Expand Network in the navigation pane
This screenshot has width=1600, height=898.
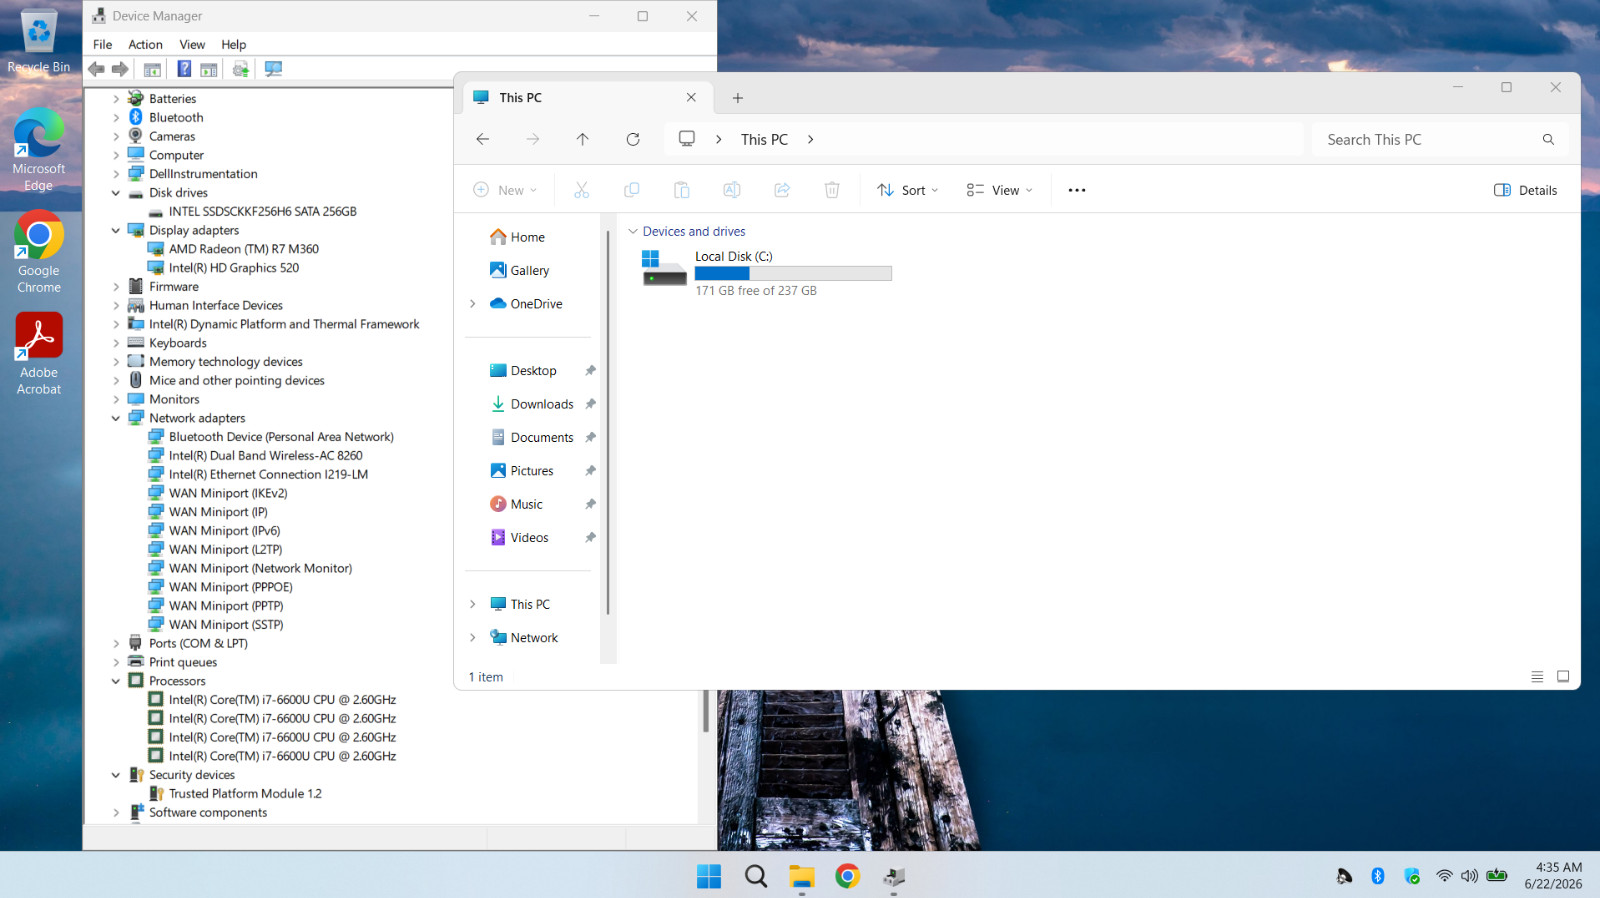[x=473, y=638]
